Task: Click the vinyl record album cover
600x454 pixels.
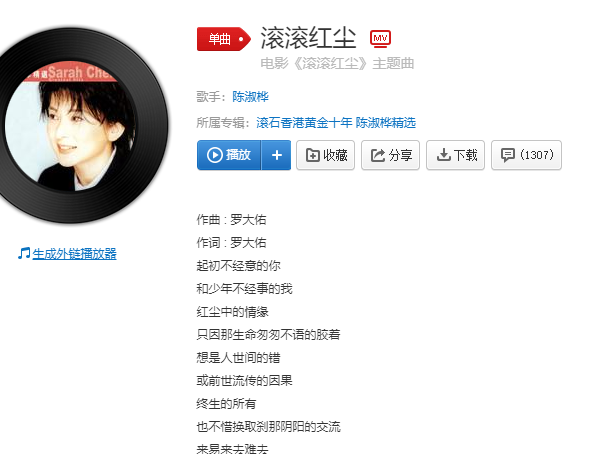Action: (x=75, y=125)
